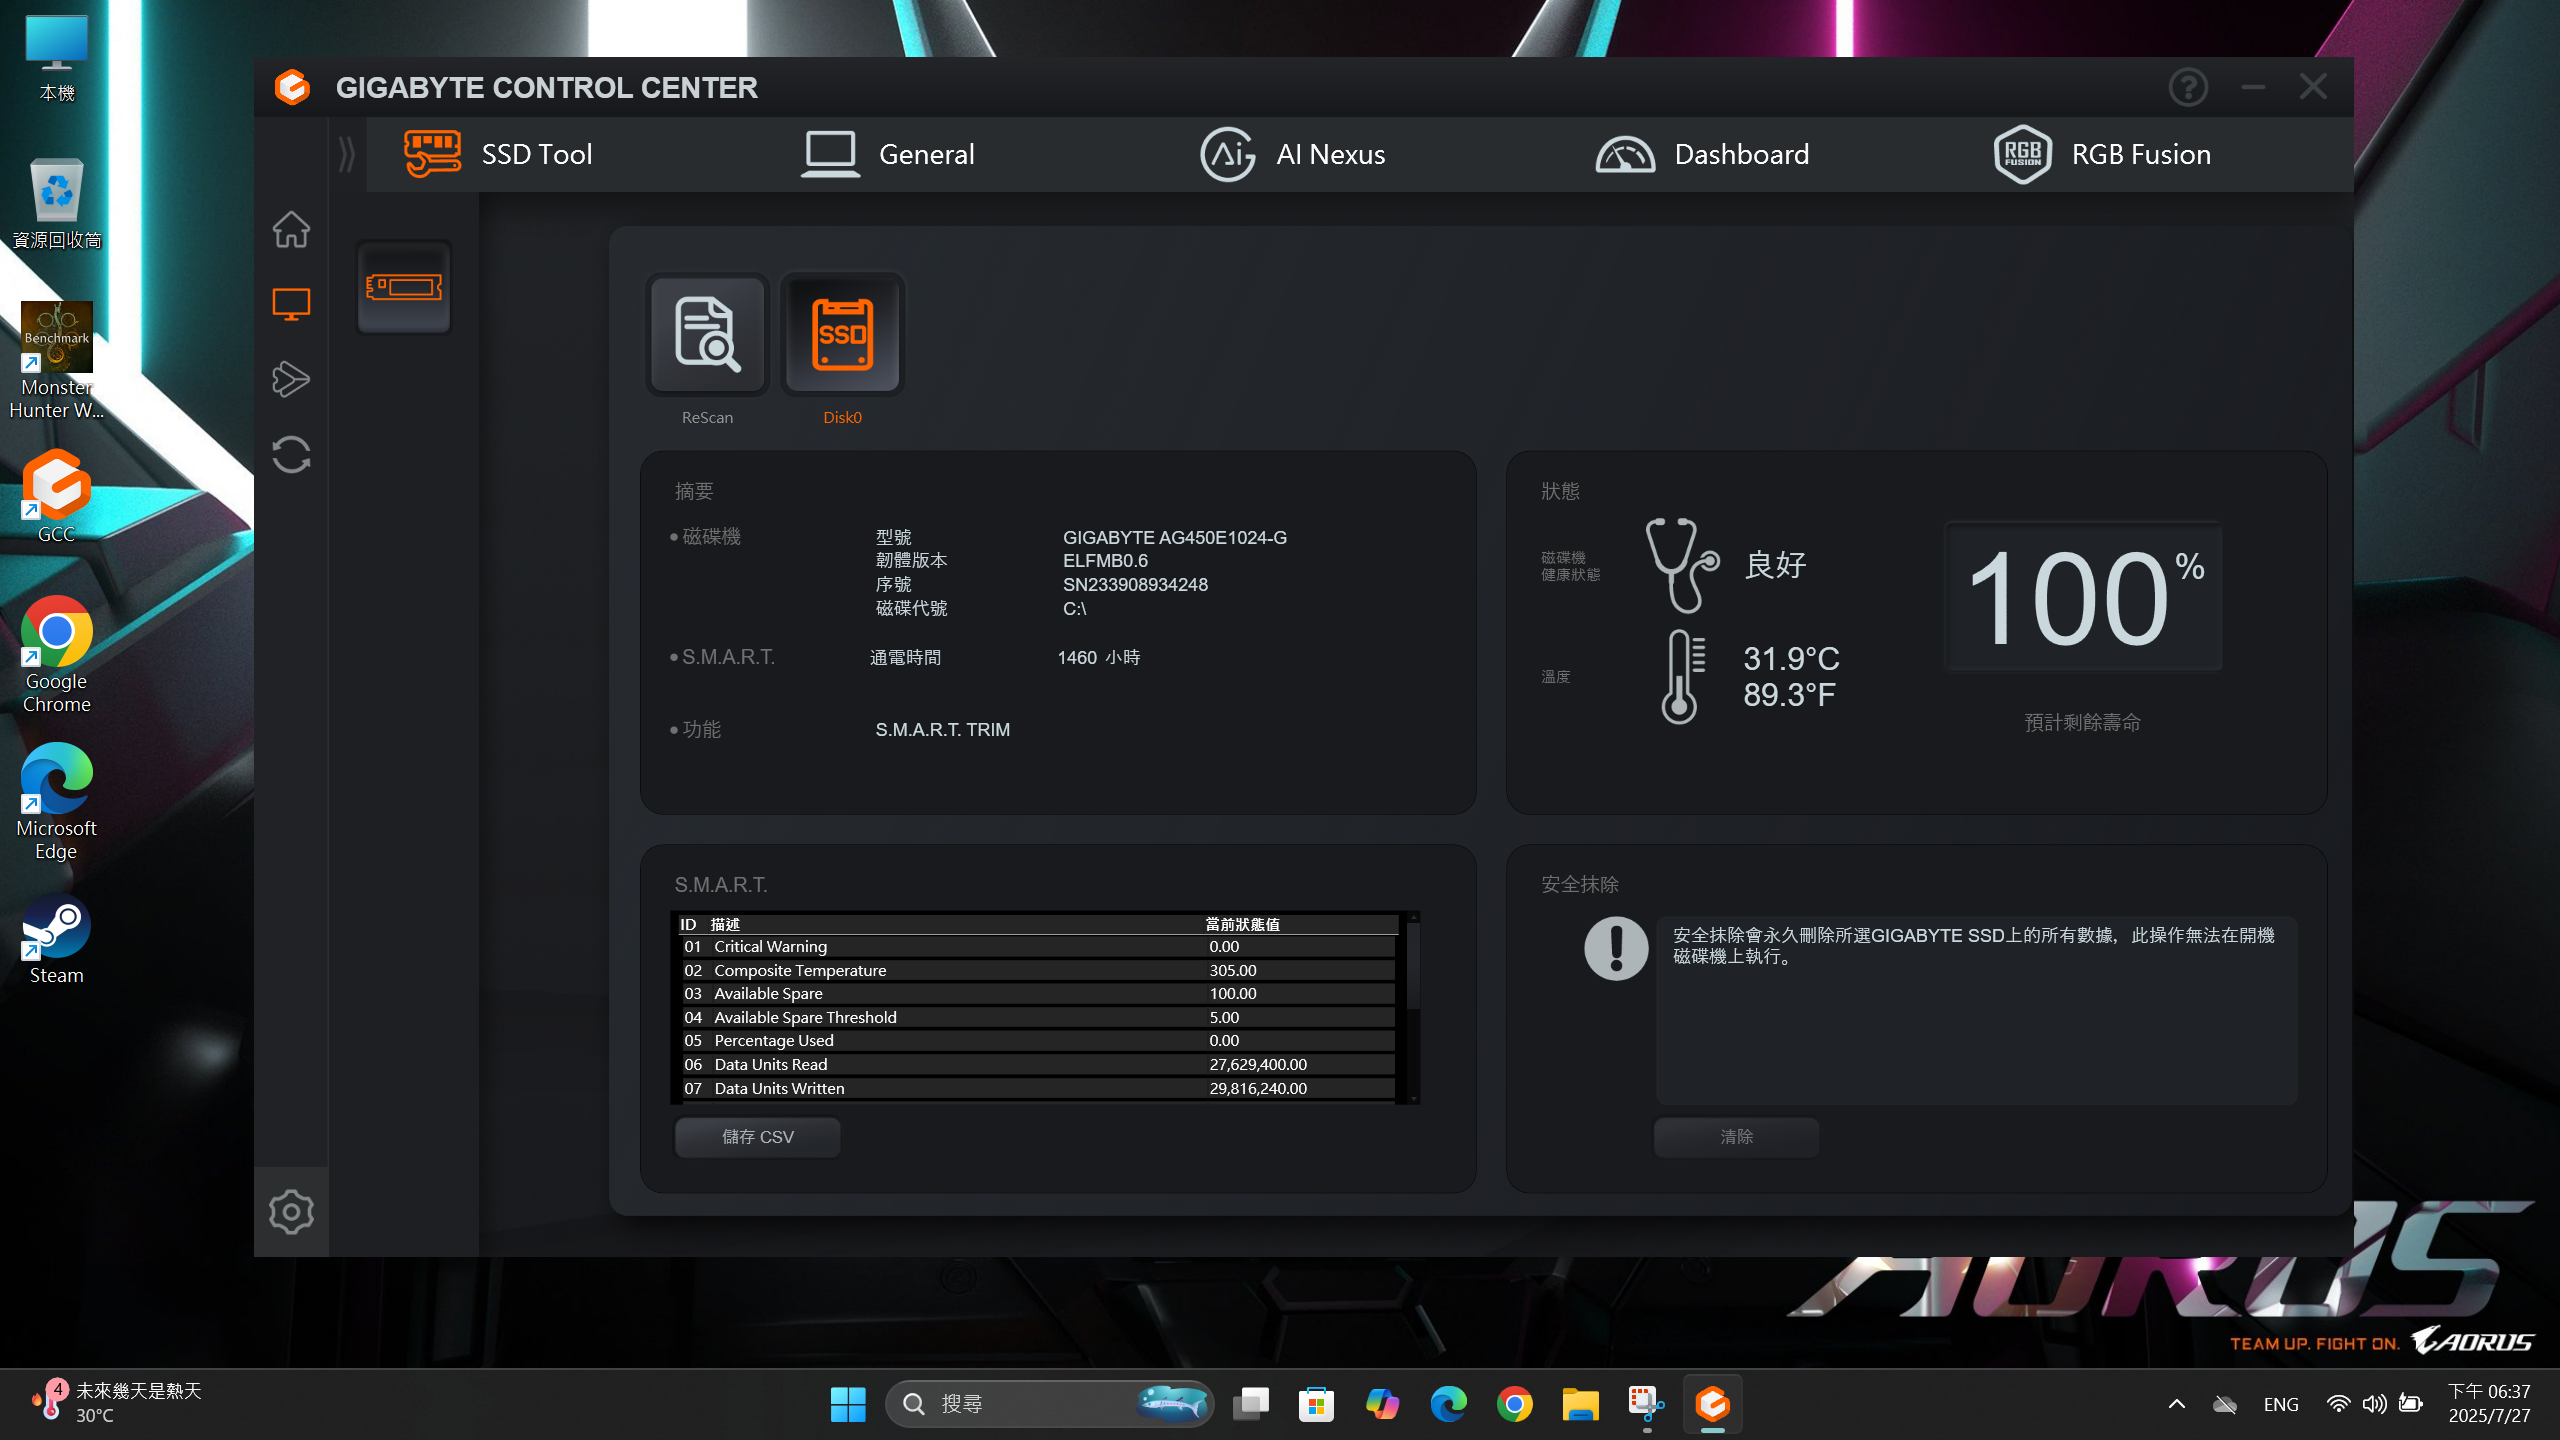Expand the double-chevron tab bar arrow
This screenshot has width=2560, height=1440.
pyautogui.click(x=347, y=155)
